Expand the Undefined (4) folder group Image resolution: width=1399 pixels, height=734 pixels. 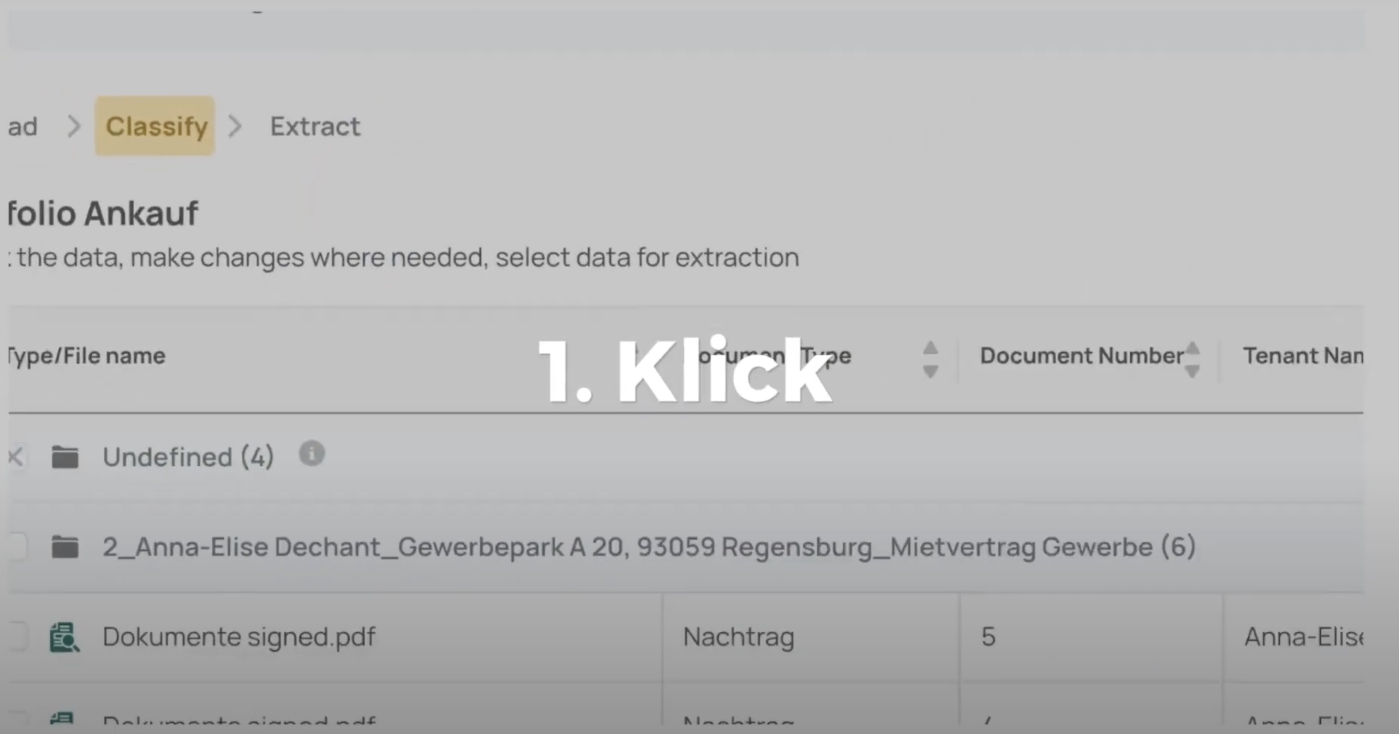click(x=188, y=457)
